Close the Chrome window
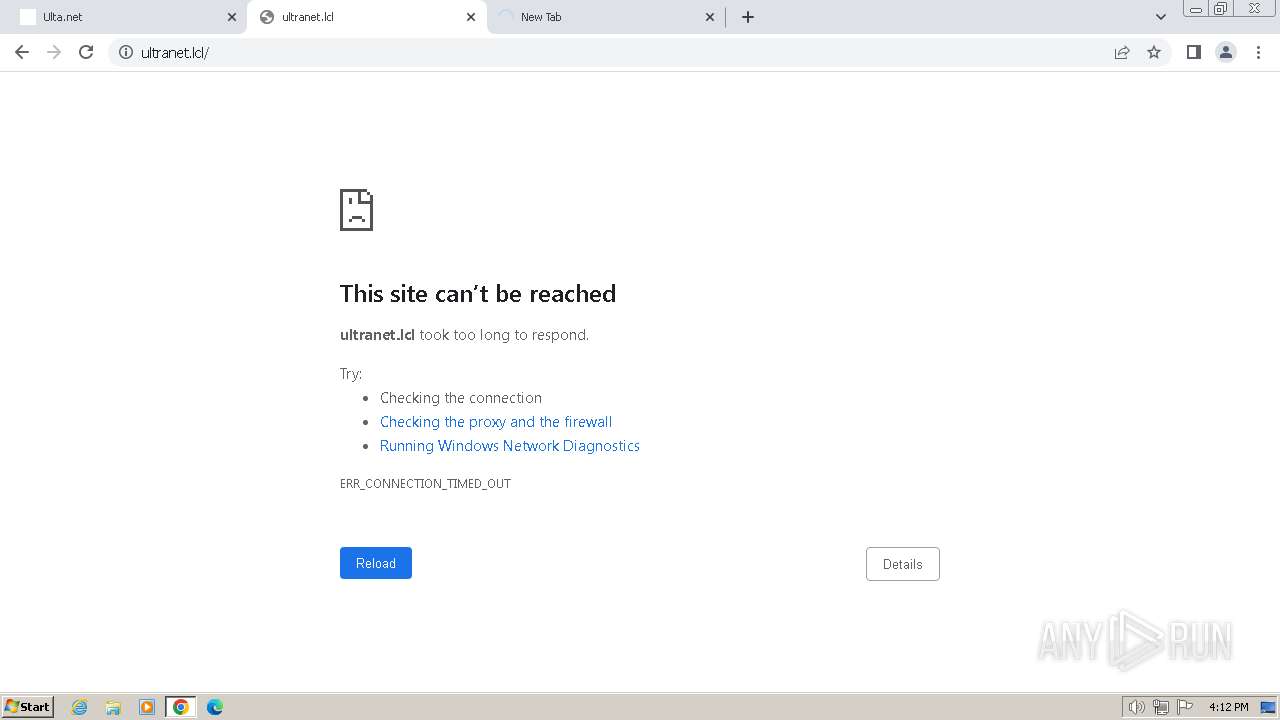The width and height of the screenshot is (1280, 720). (x=1254, y=9)
